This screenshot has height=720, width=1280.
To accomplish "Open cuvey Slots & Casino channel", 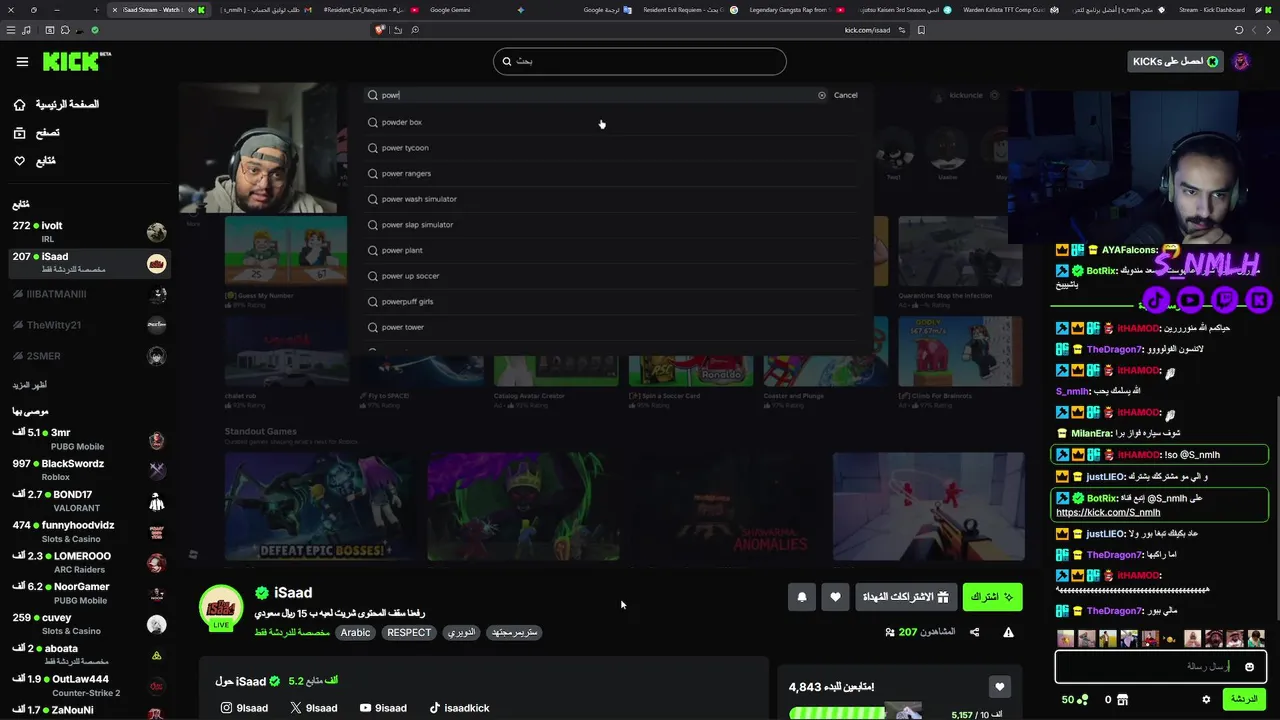I will pos(88,624).
